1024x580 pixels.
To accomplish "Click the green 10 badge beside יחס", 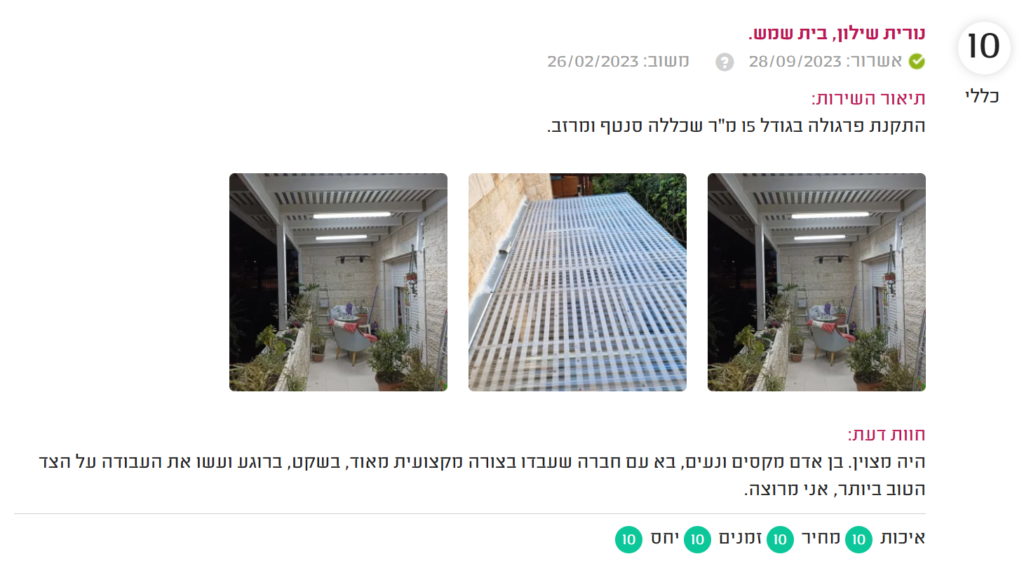I will (x=628, y=540).
